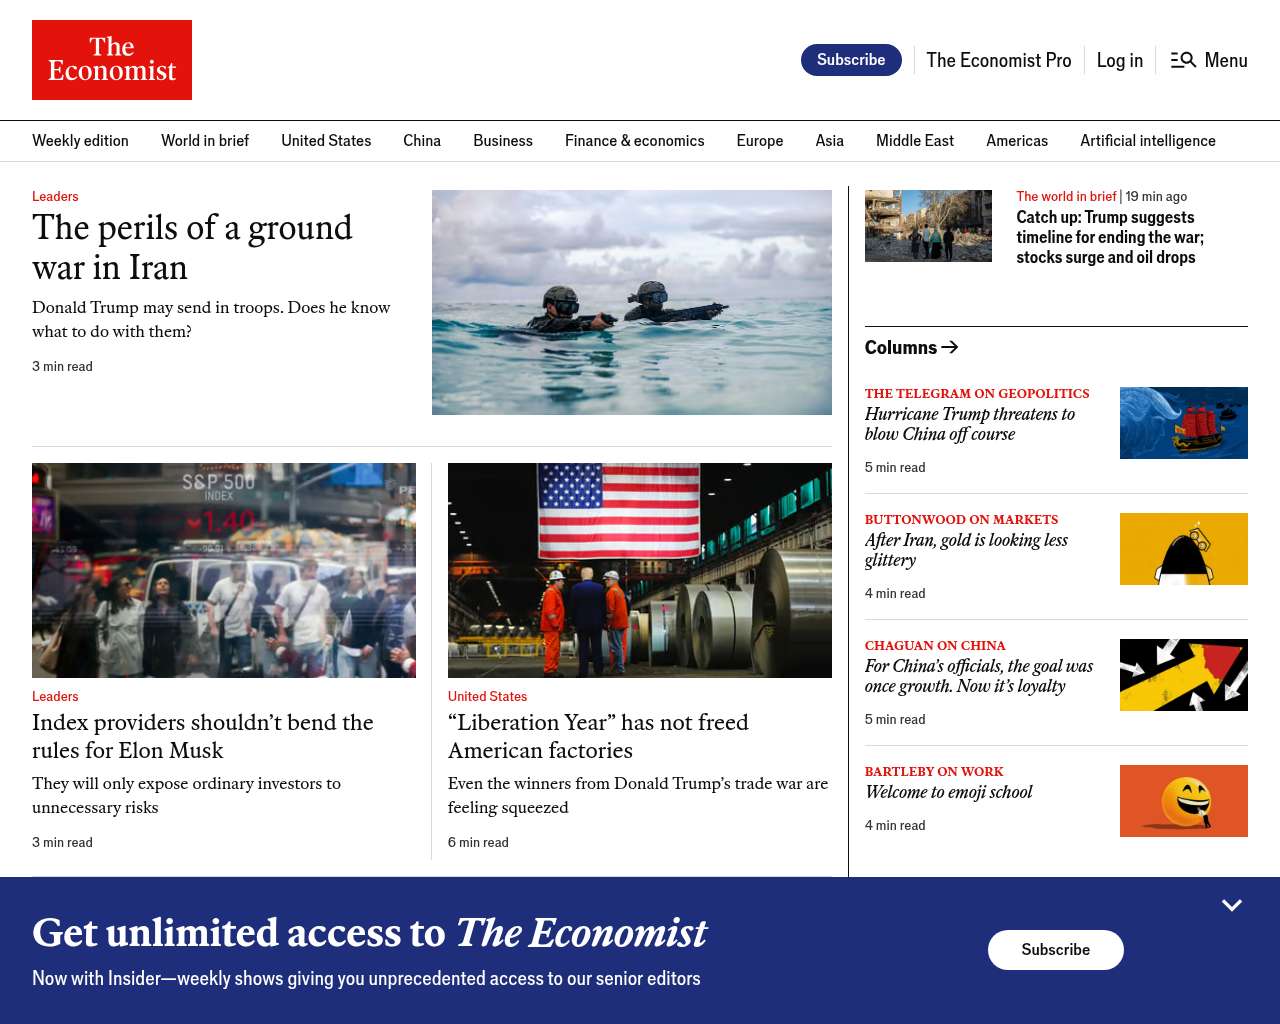Open the Asia section
1280x1024 pixels.
tap(830, 141)
